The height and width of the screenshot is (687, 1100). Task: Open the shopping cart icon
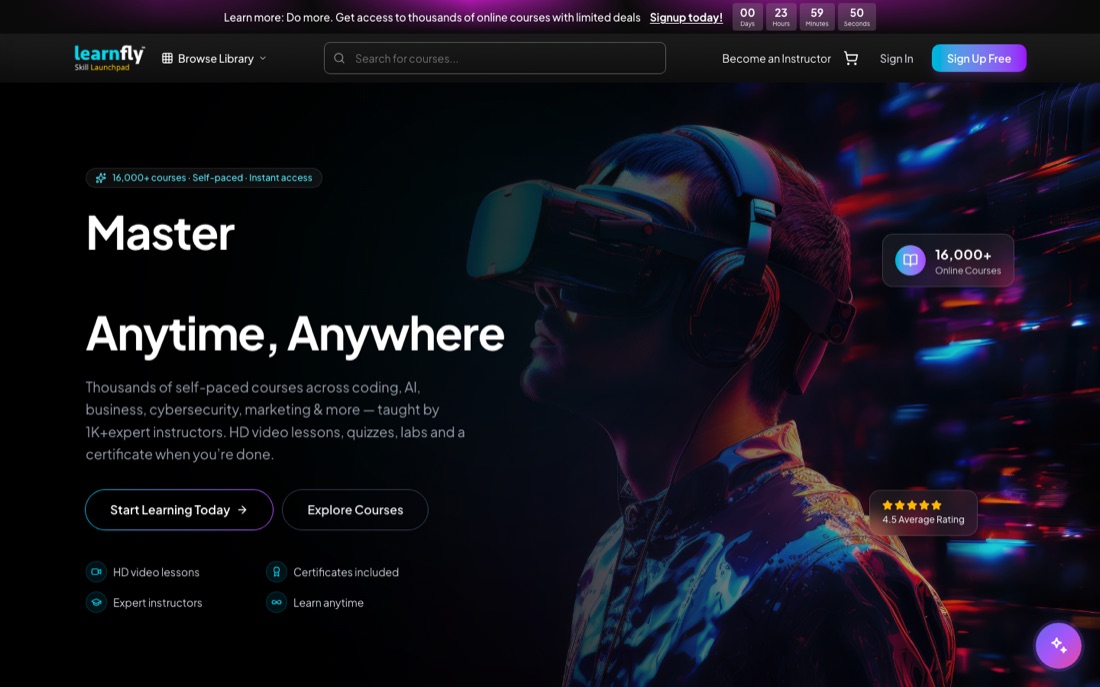point(851,58)
